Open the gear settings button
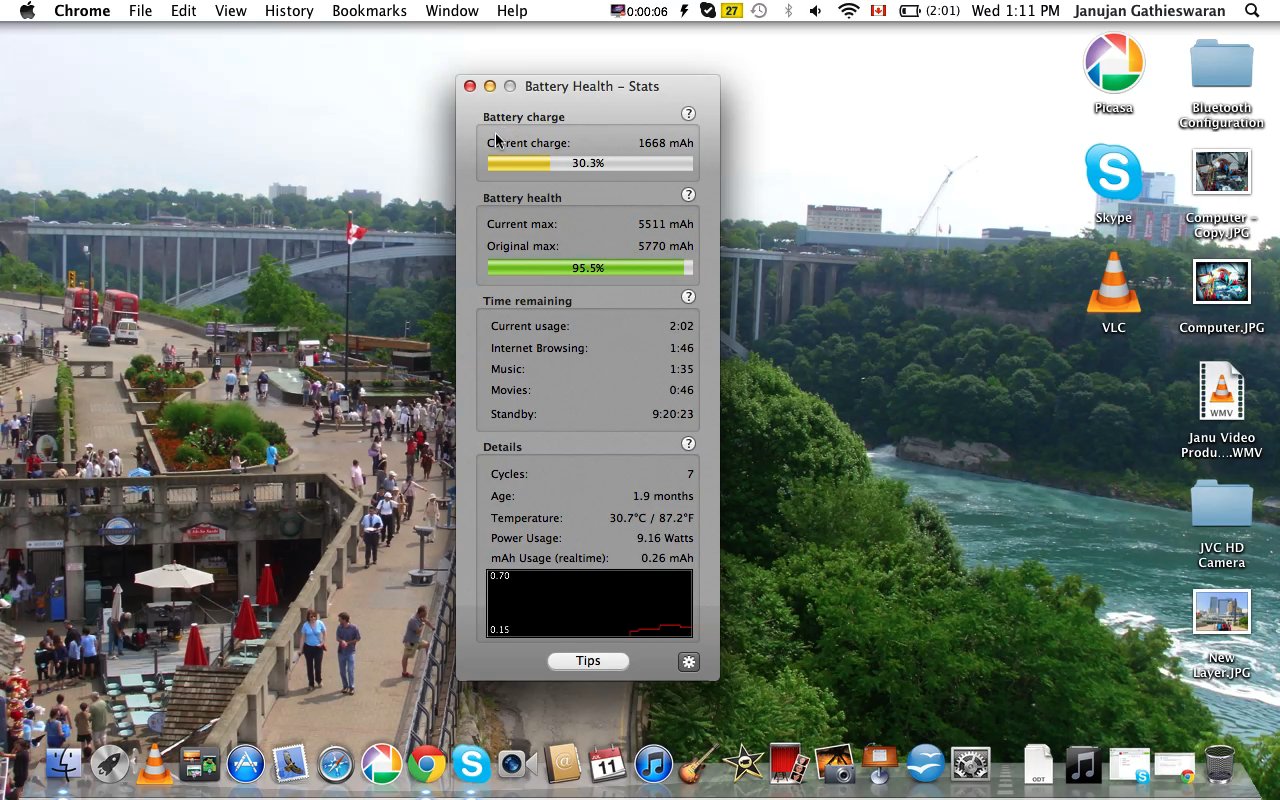Screen dimensions: 1280x800 [x=688, y=662]
